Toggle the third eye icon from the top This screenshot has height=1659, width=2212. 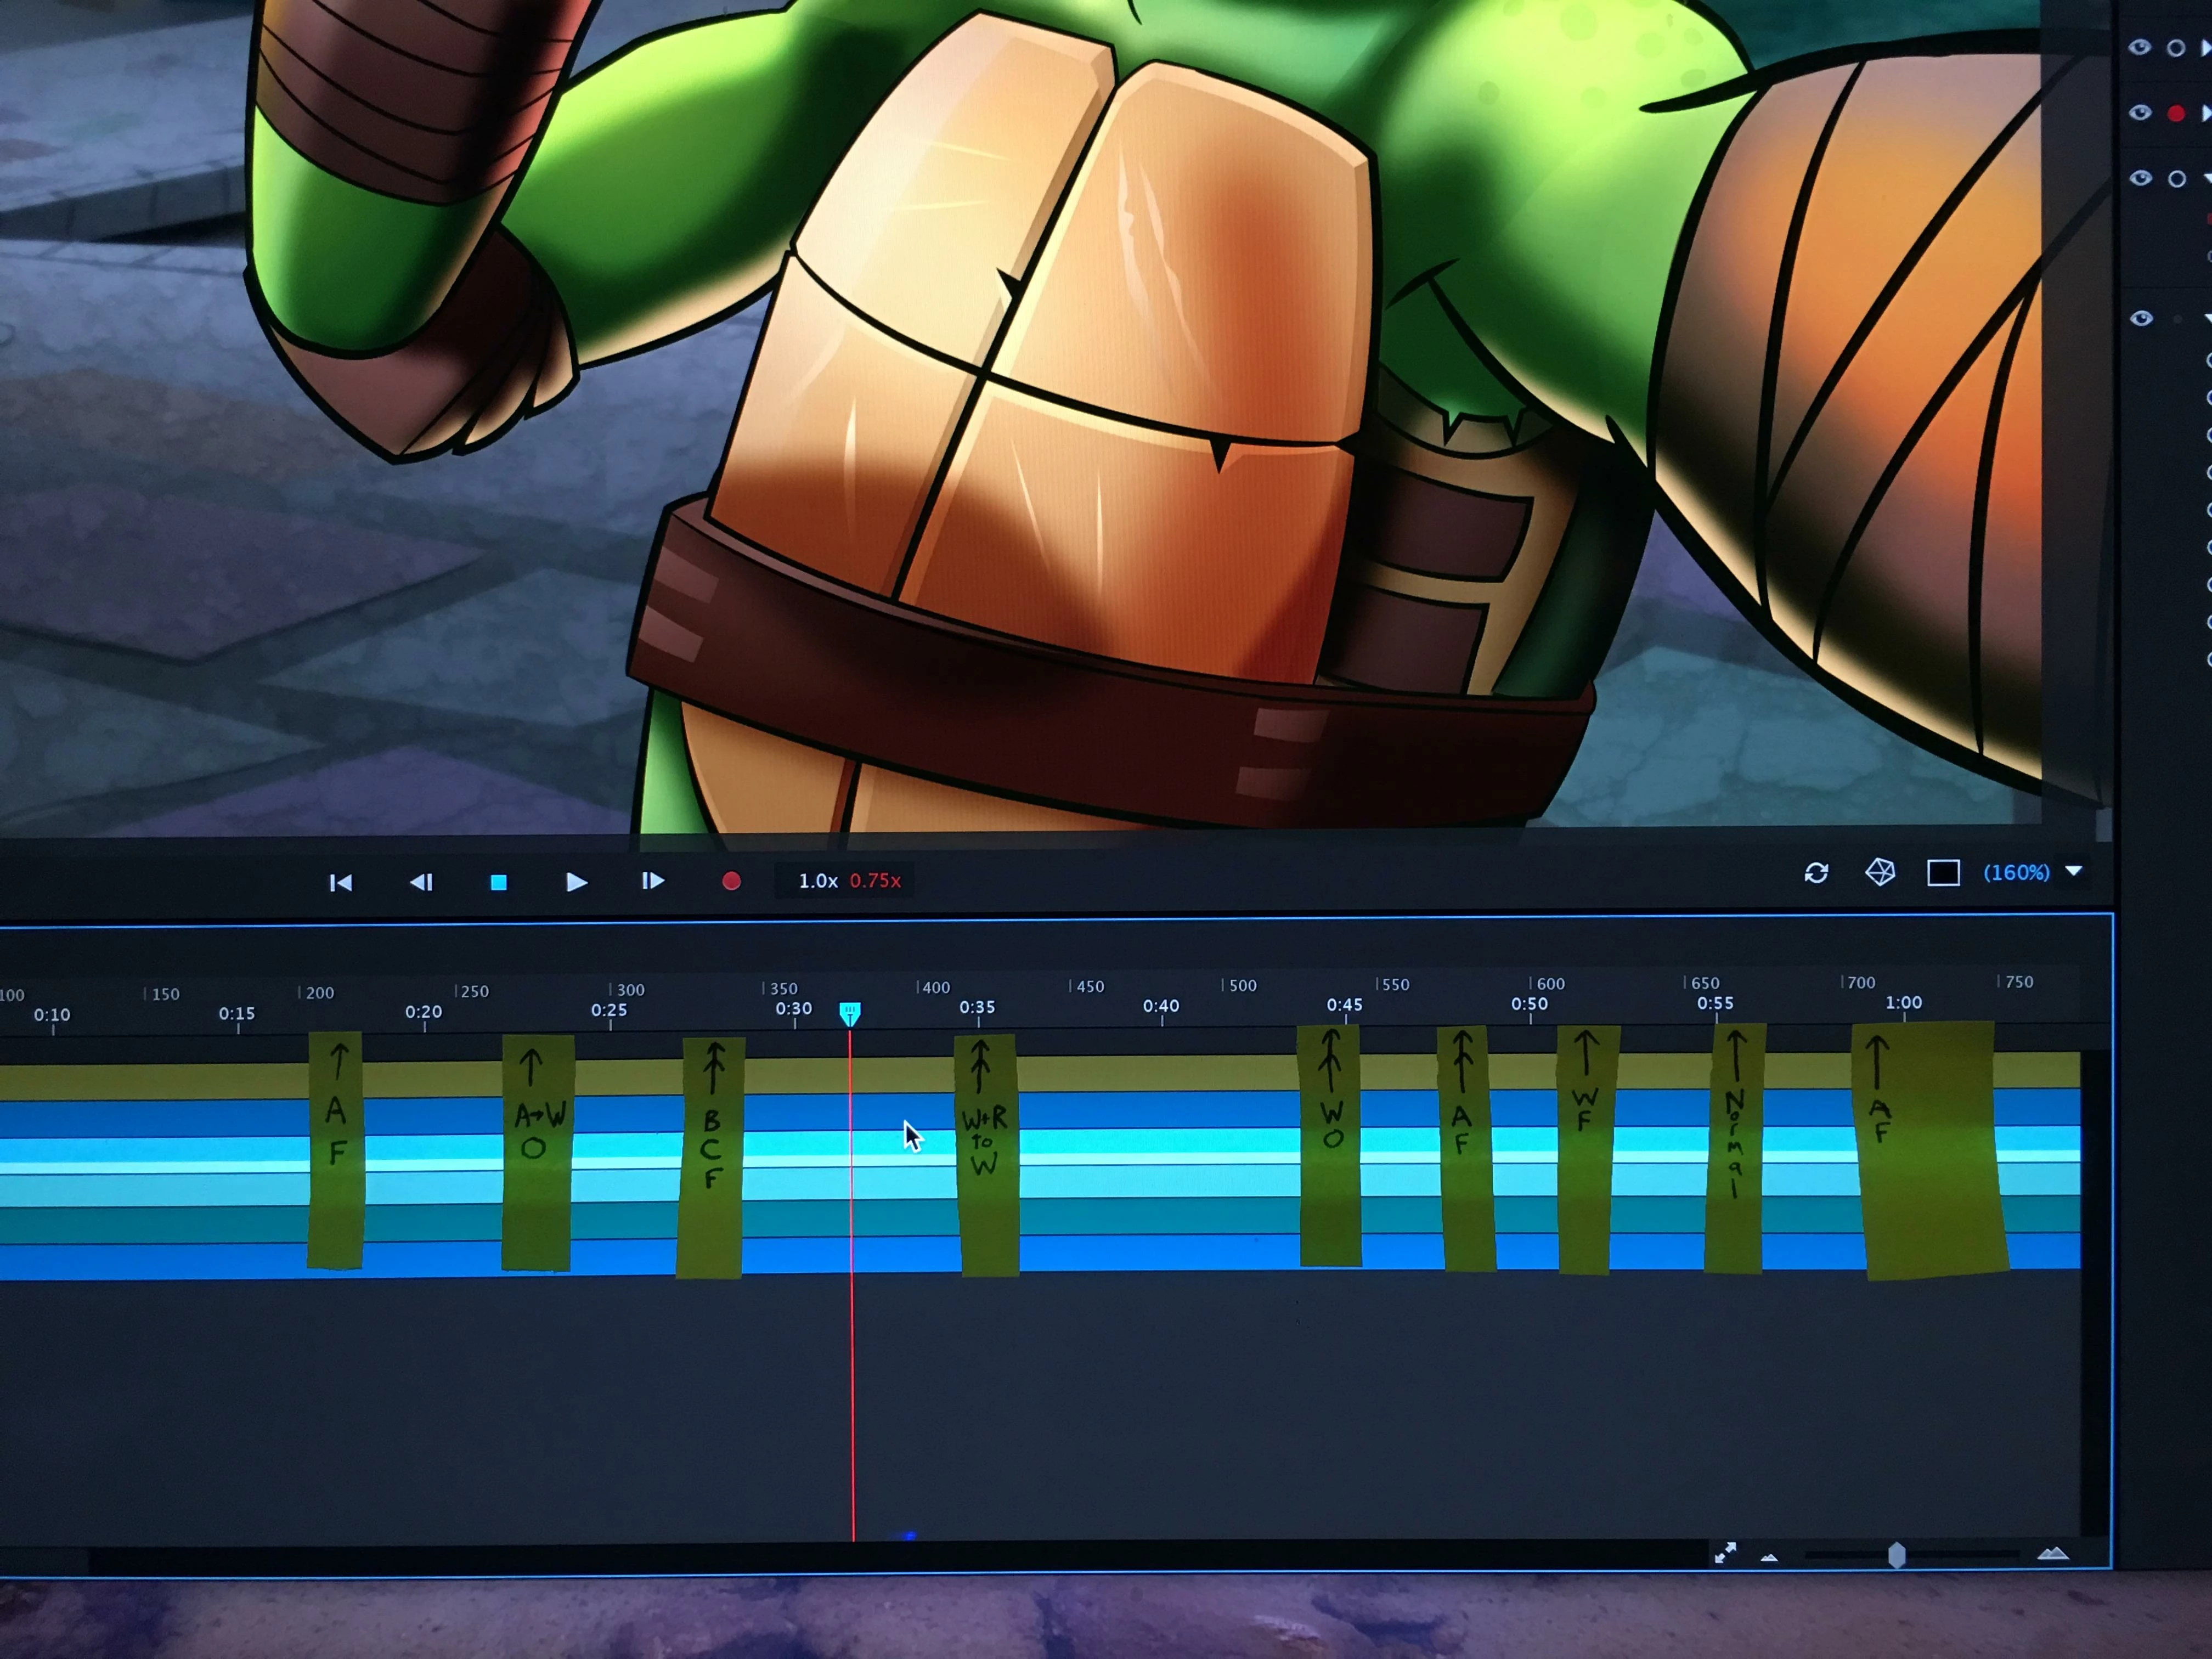point(2140,178)
